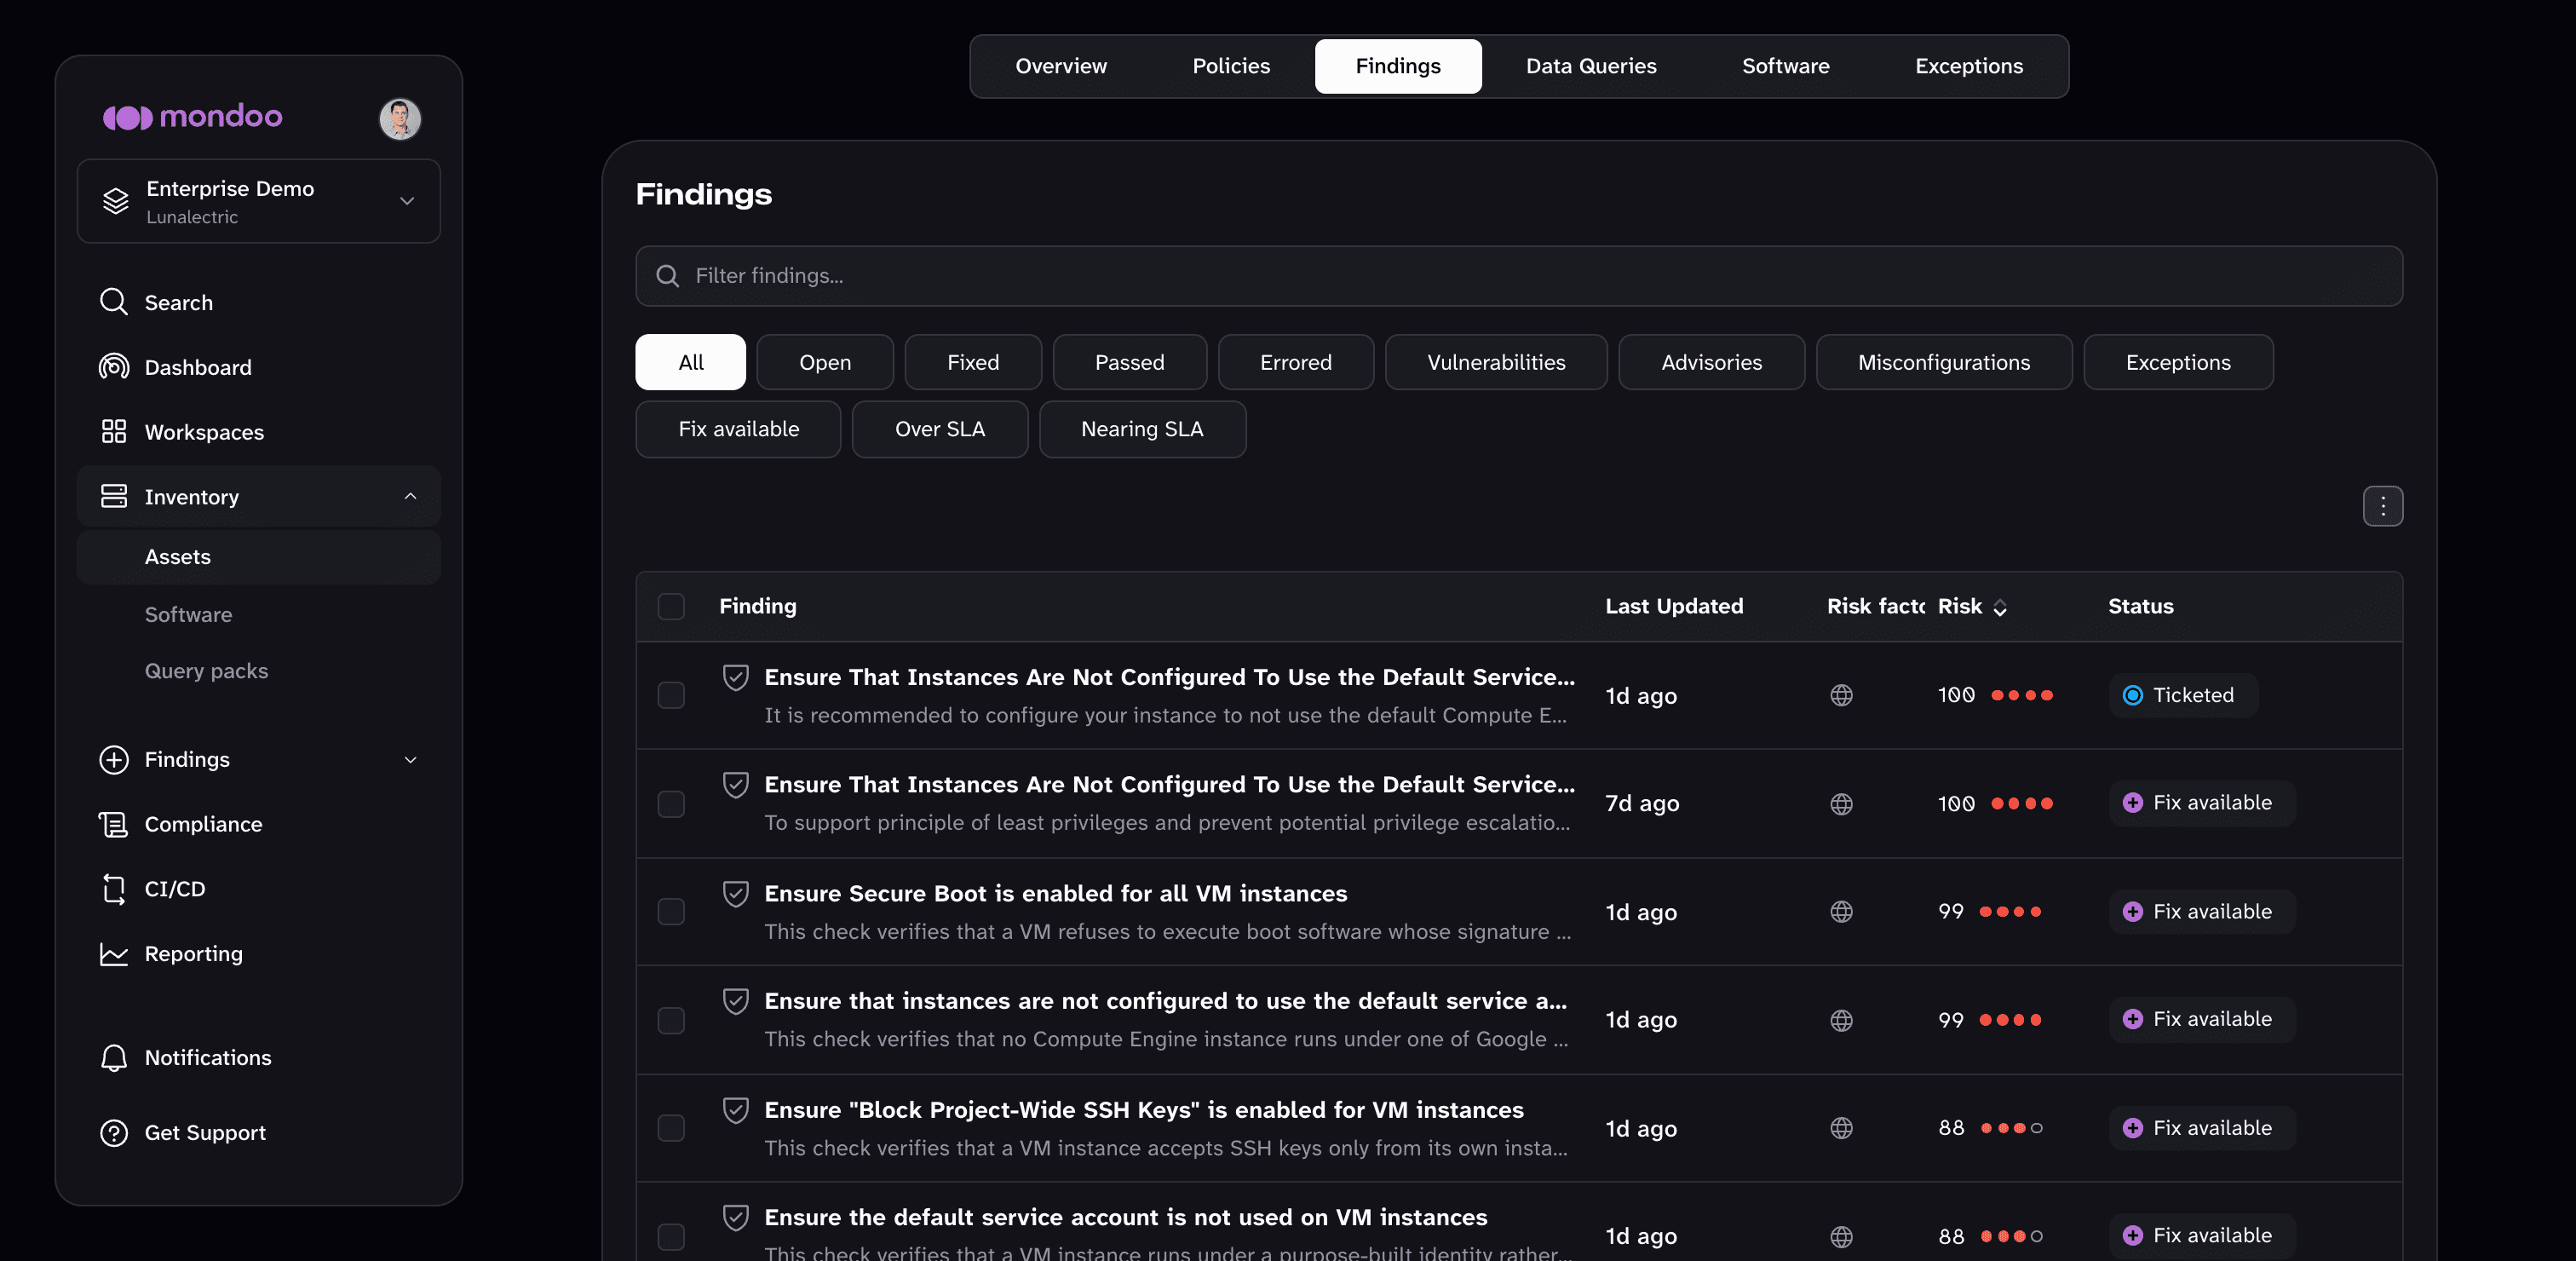Collapse the Inventory section chevron
The width and height of the screenshot is (2576, 1261).
410,496
